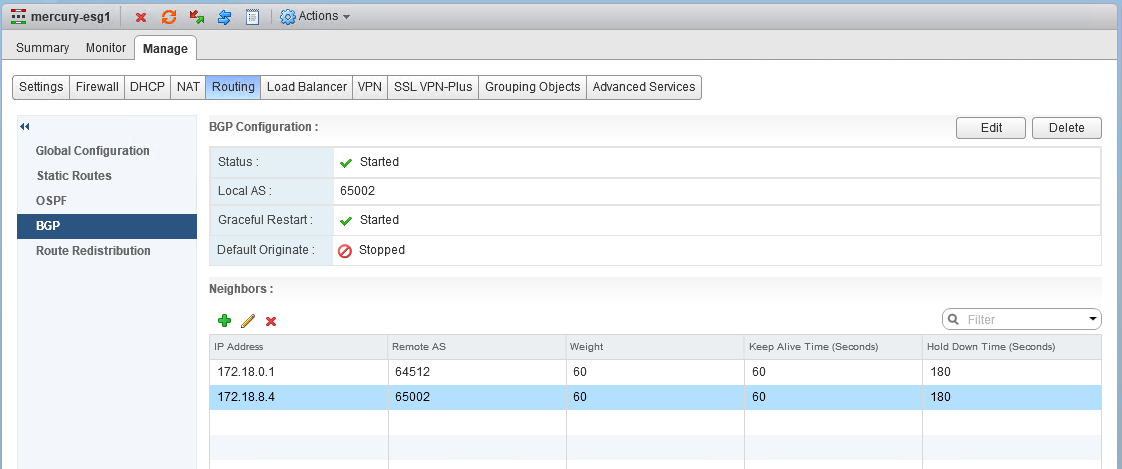Delete selected neighbor with red X icon
Viewport: 1122px width, 469px height.
(271, 321)
